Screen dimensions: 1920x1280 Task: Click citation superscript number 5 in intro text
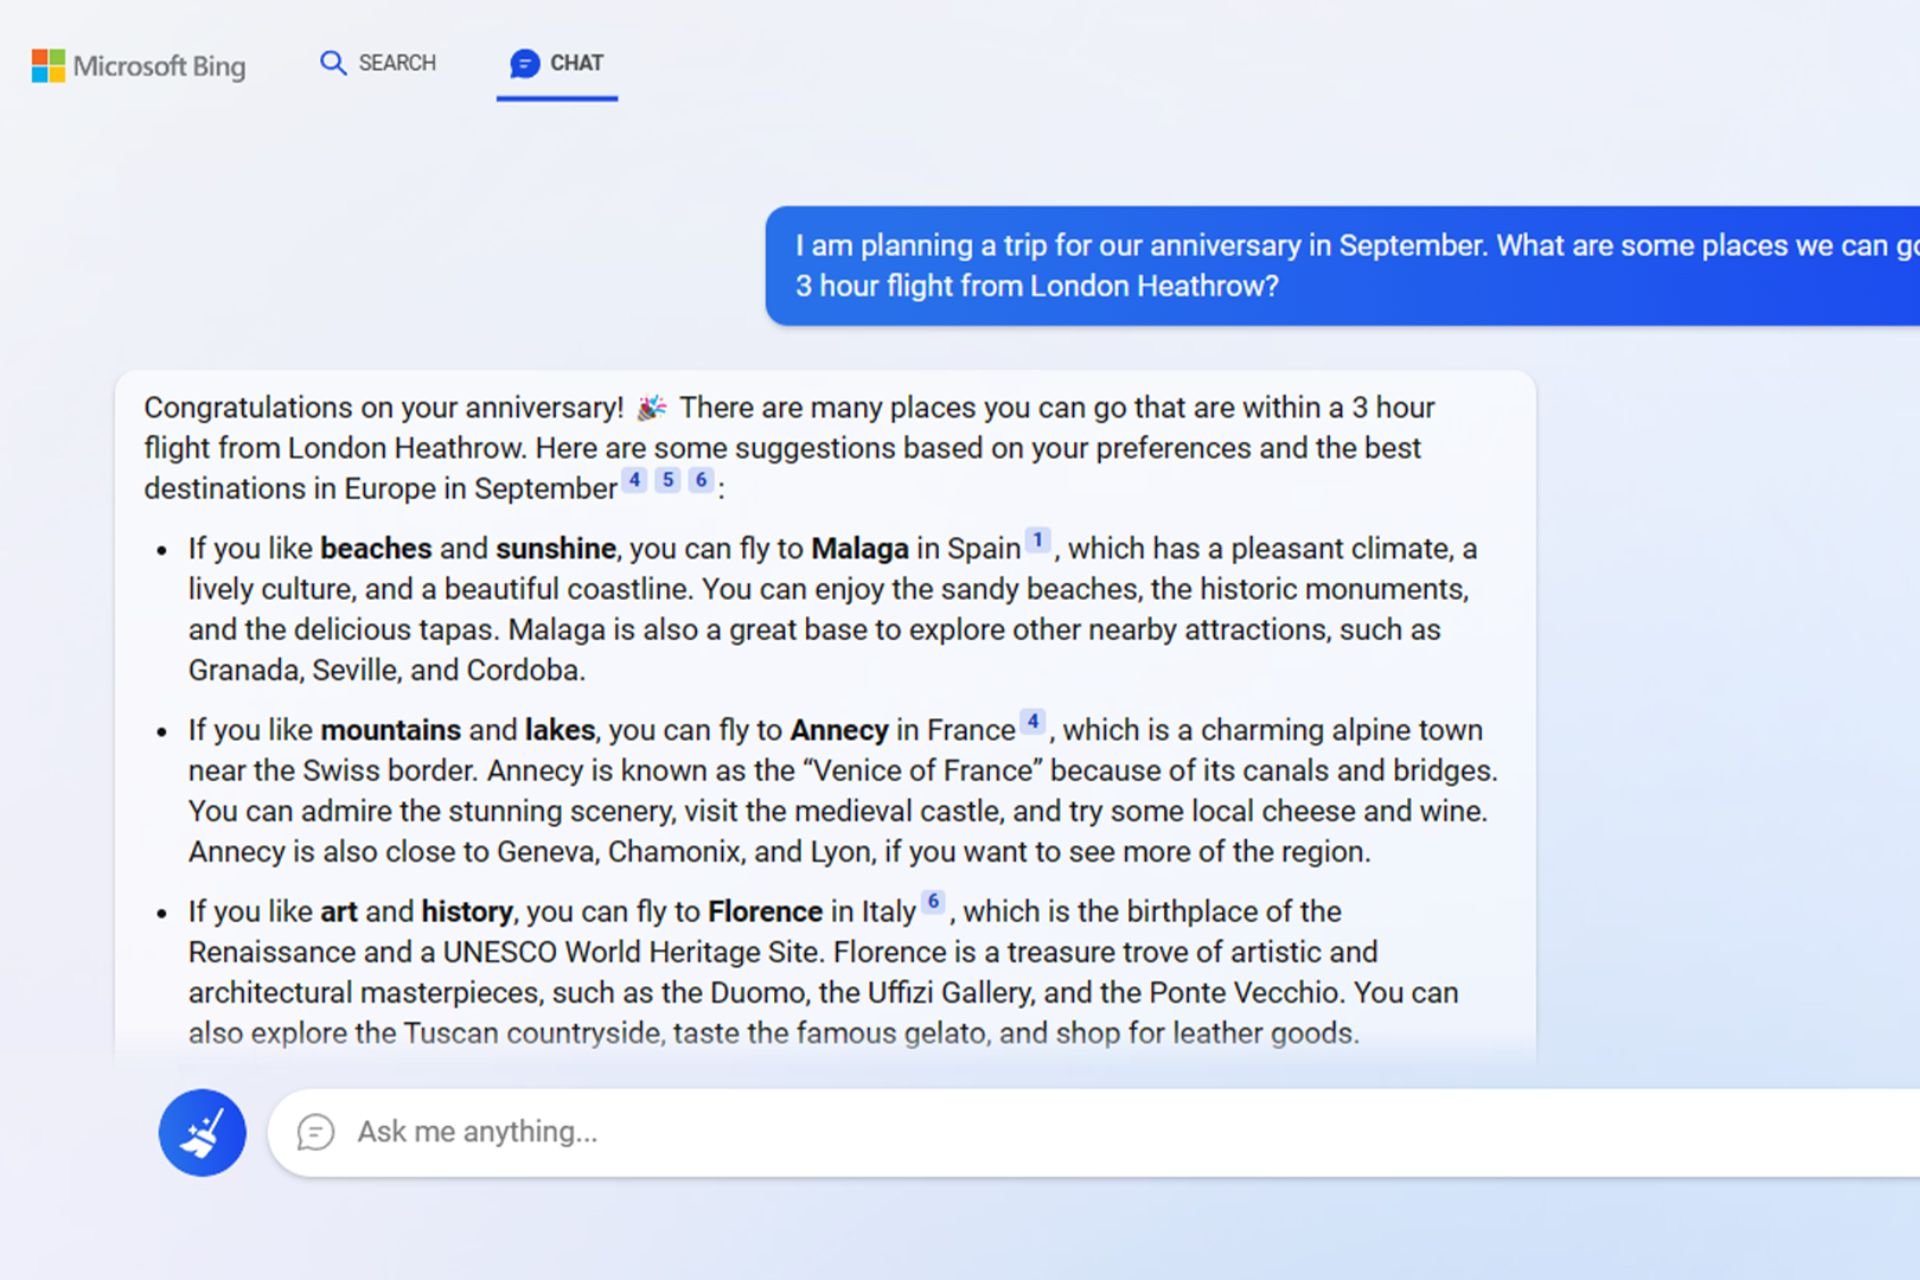point(667,481)
